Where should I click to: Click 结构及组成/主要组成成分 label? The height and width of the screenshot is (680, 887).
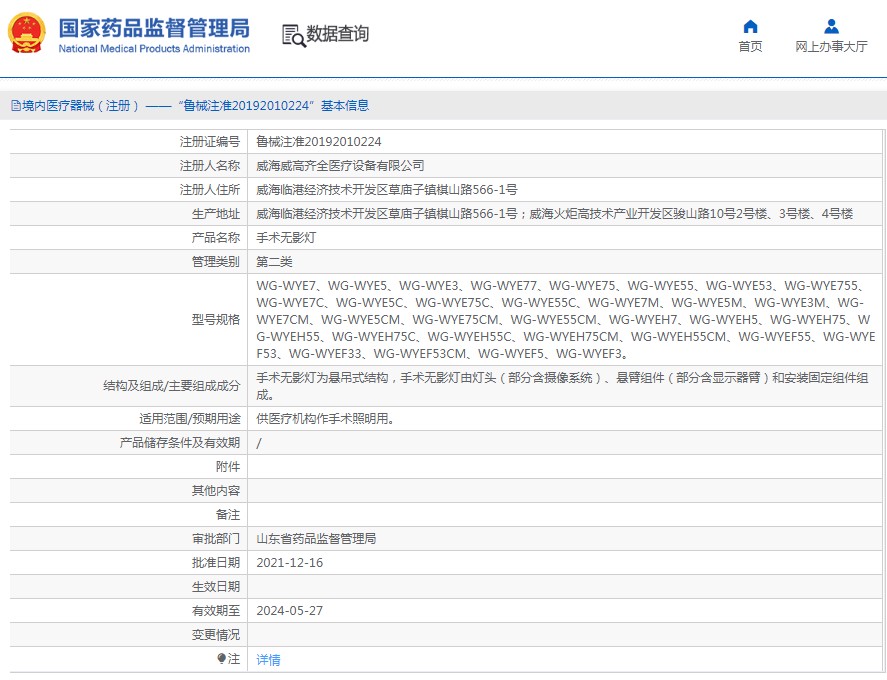[x=171, y=386]
